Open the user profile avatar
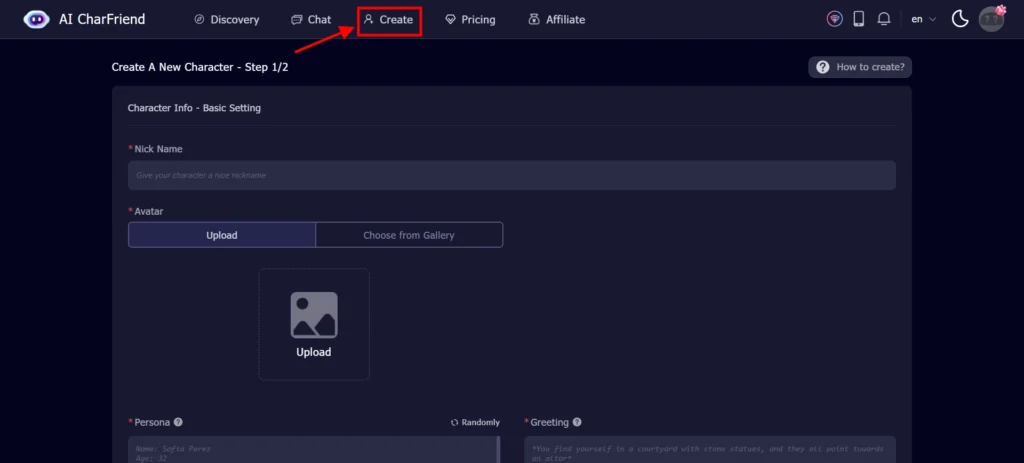 (990, 19)
